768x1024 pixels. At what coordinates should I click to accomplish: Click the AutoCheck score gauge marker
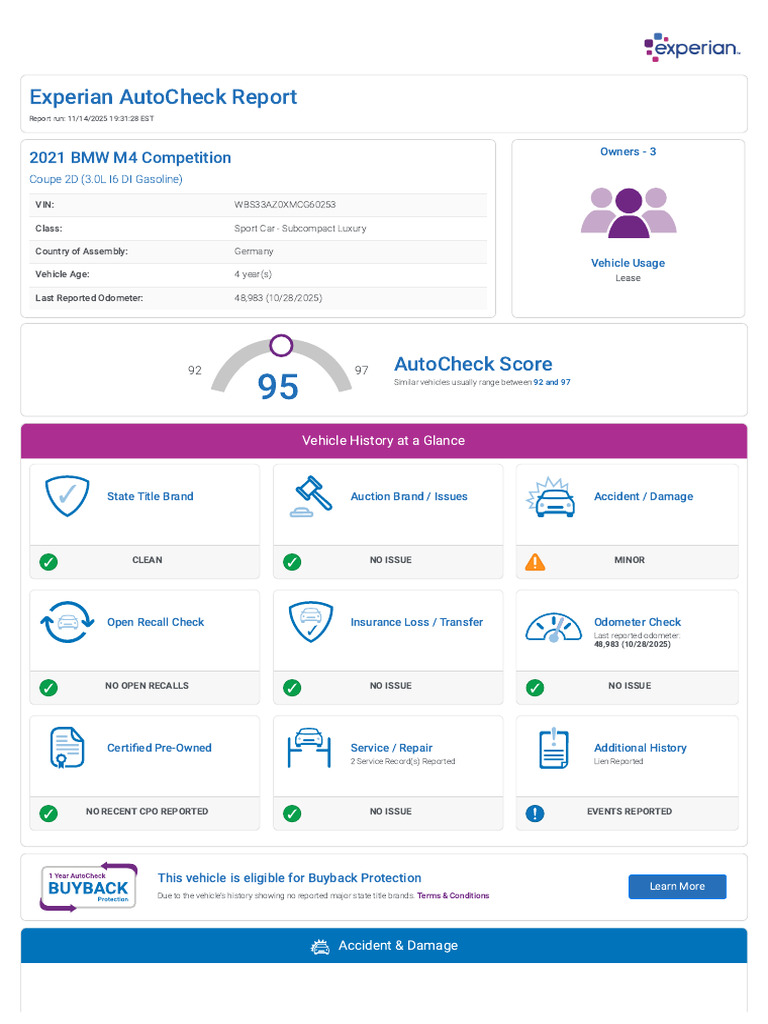point(281,345)
